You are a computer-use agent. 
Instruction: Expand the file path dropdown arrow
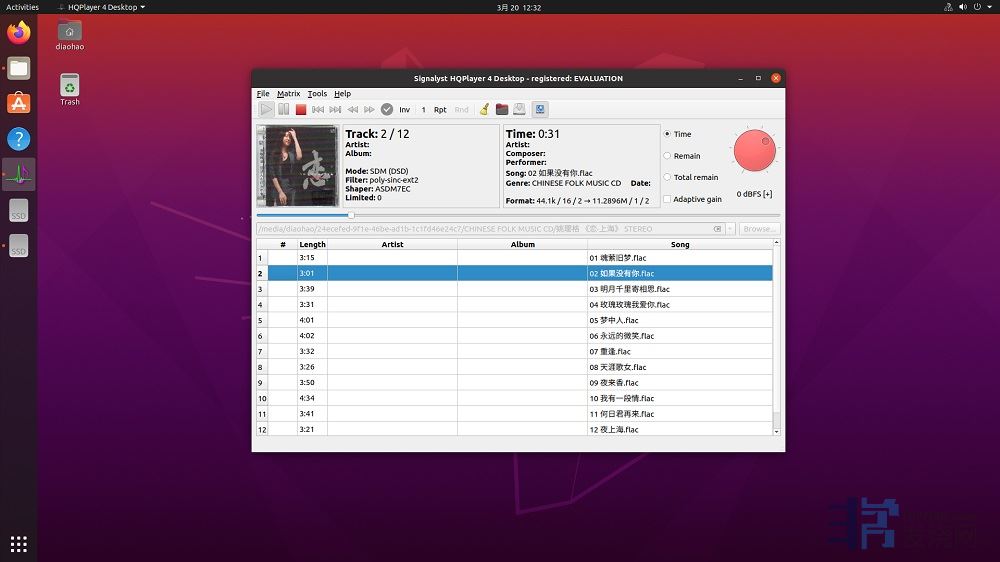click(x=731, y=229)
